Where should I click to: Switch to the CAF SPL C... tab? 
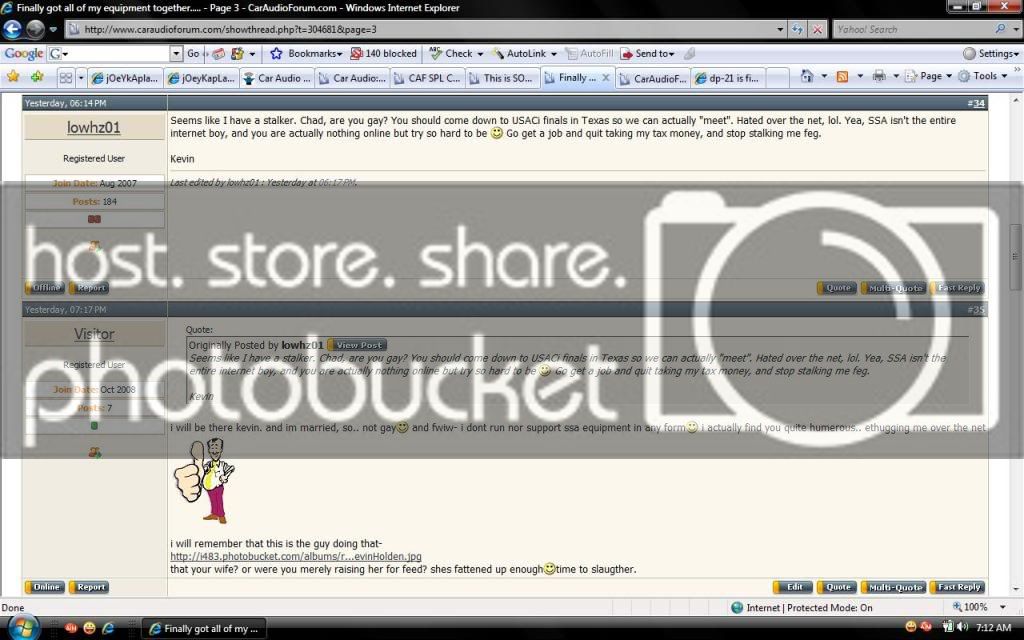point(428,78)
